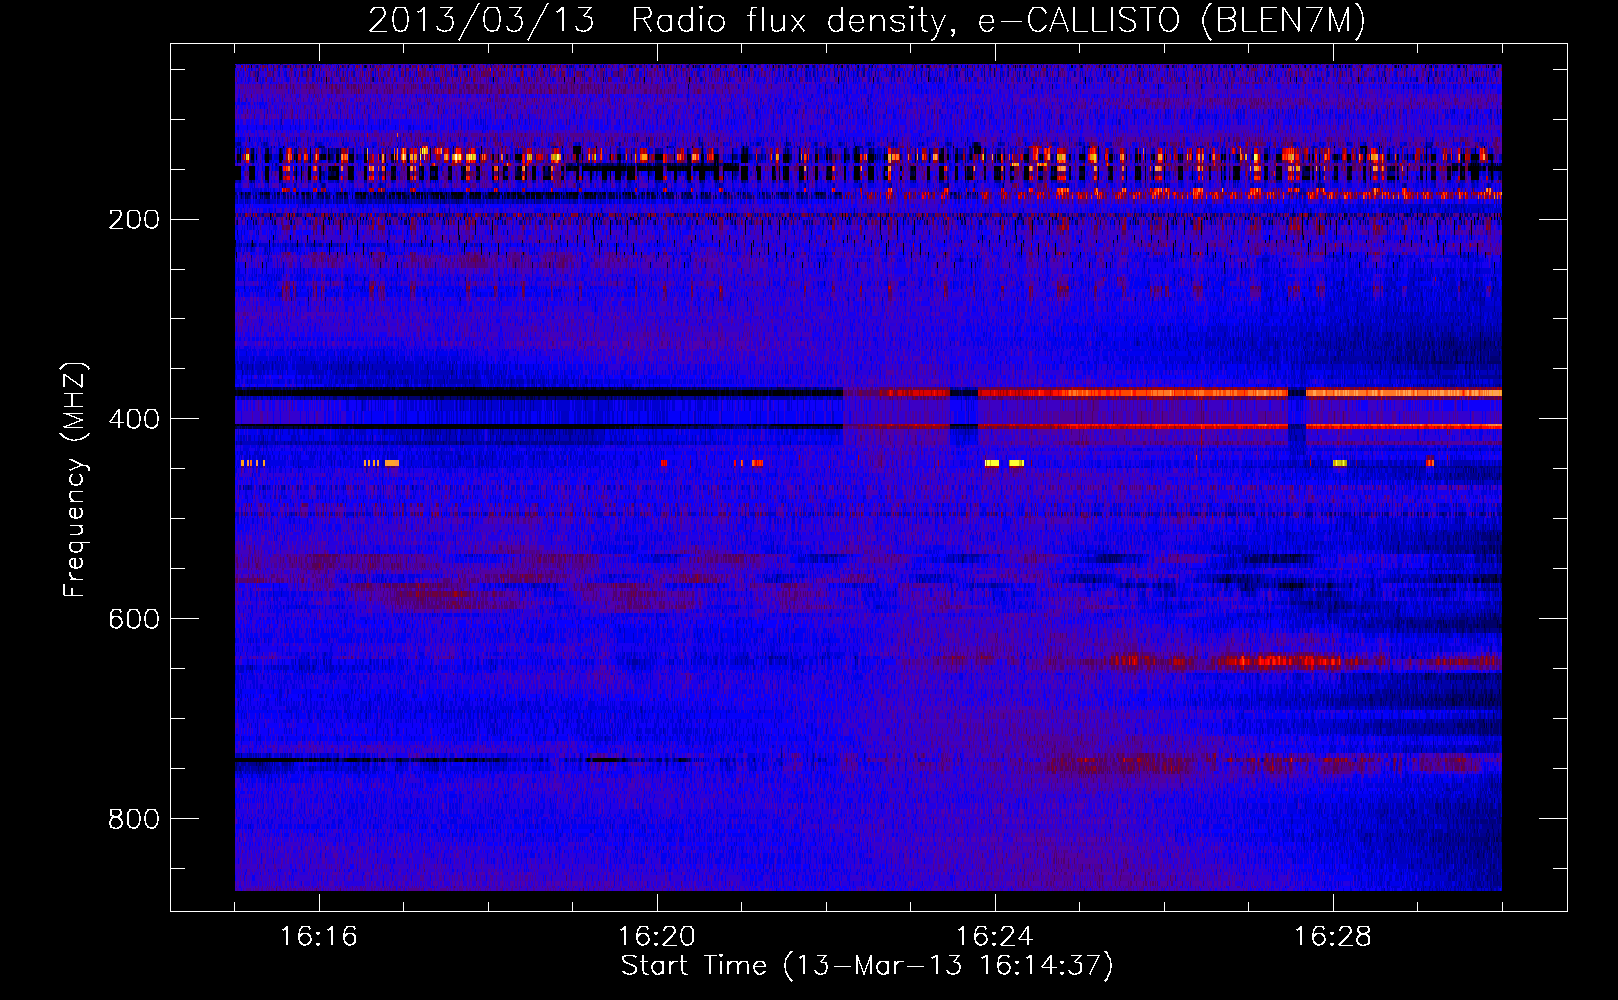This screenshot has width=1618, height=1000.
Task: Click the 16:16 time tick label
Action: tap(319, 937)
